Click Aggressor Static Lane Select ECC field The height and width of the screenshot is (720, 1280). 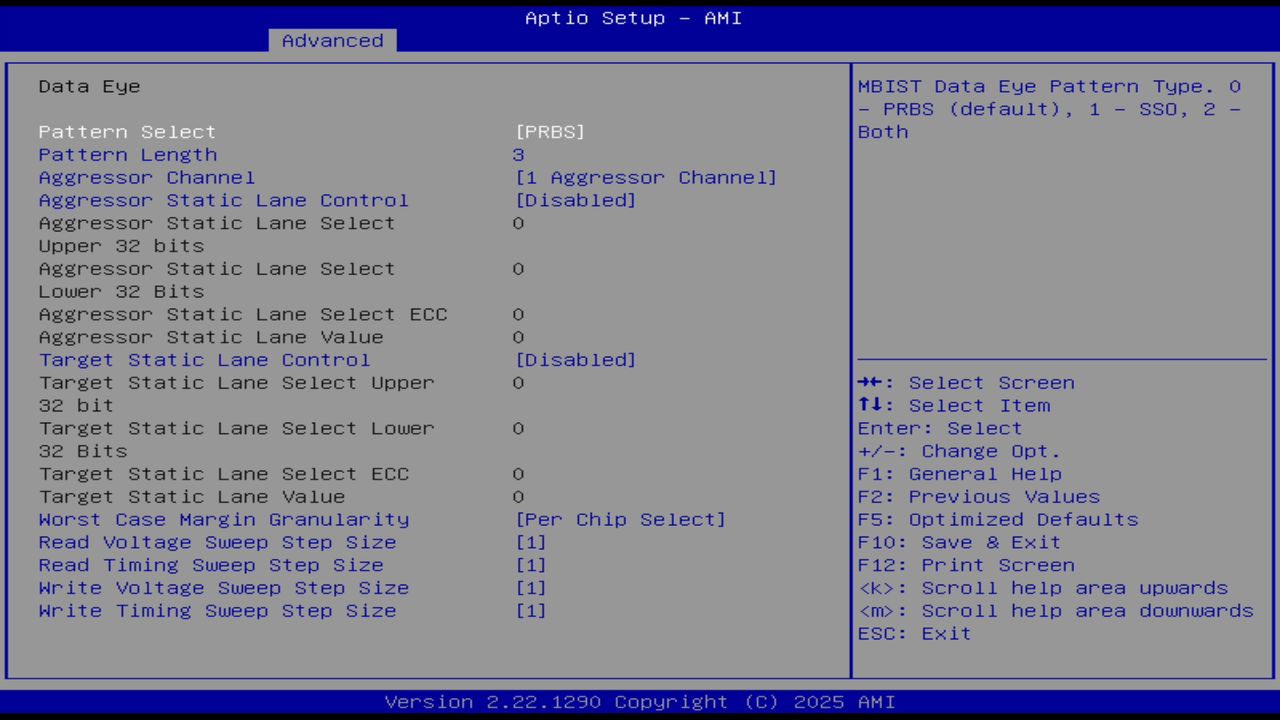pyautogui.click(x=243, y=314)
